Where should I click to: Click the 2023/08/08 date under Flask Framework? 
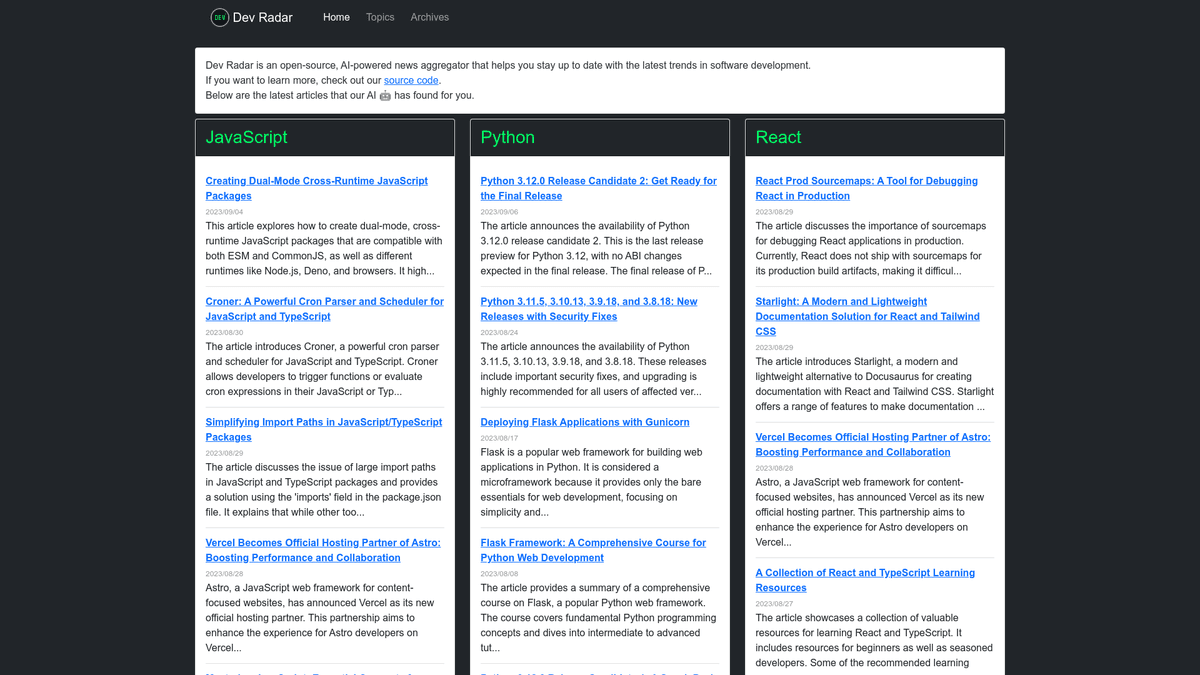(x=499, y=574)
